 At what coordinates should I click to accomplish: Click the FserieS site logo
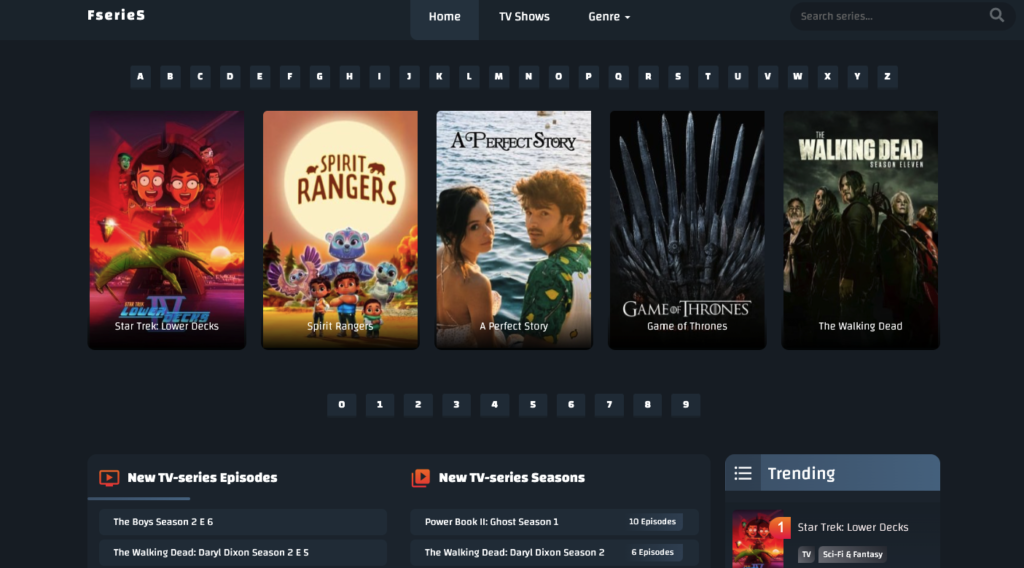tap(116, 16)
